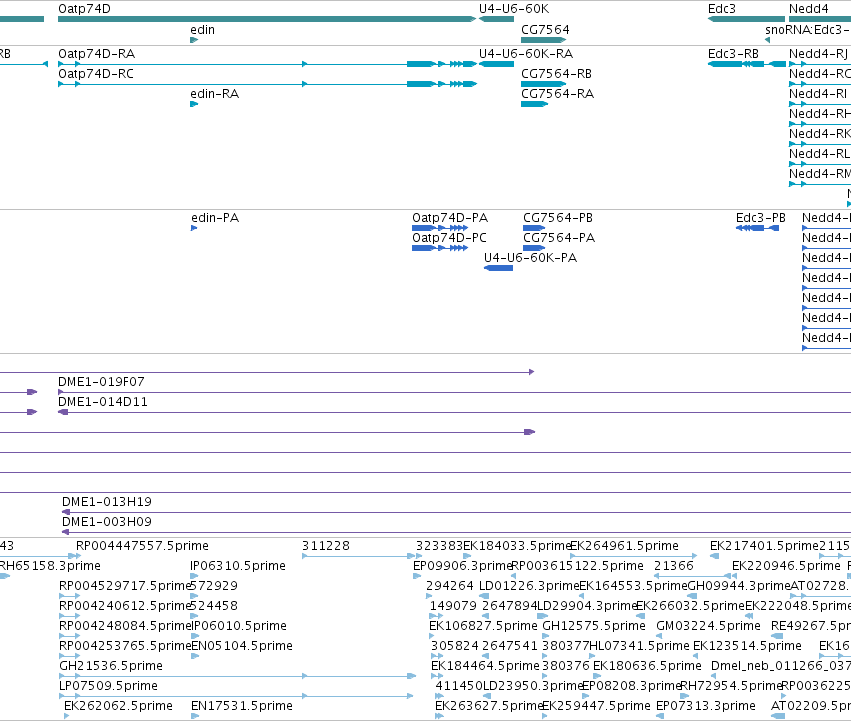The image size is (851, 721).
Task: Select transcript Oatp74D-RA
Action: pos(267,64)
